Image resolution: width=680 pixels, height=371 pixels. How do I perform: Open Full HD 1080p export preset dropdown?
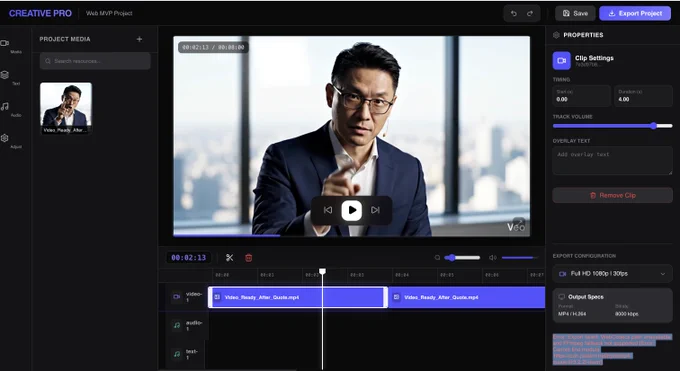612,274
